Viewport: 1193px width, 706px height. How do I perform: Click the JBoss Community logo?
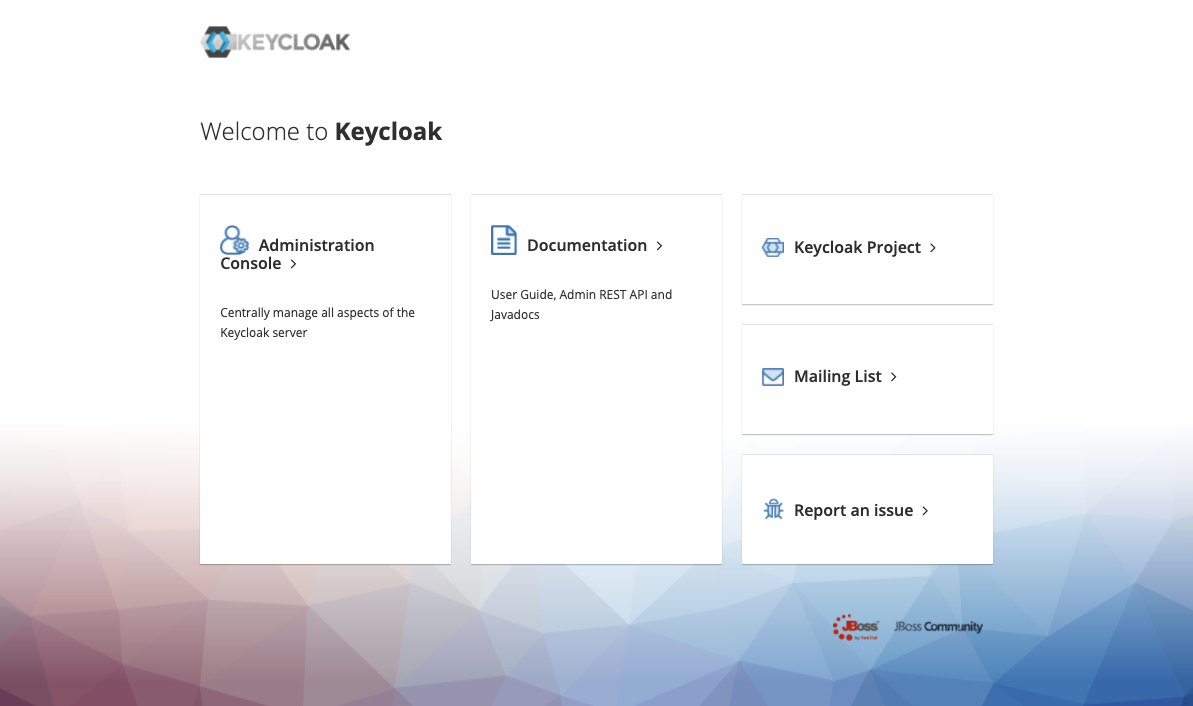(936, 627)
